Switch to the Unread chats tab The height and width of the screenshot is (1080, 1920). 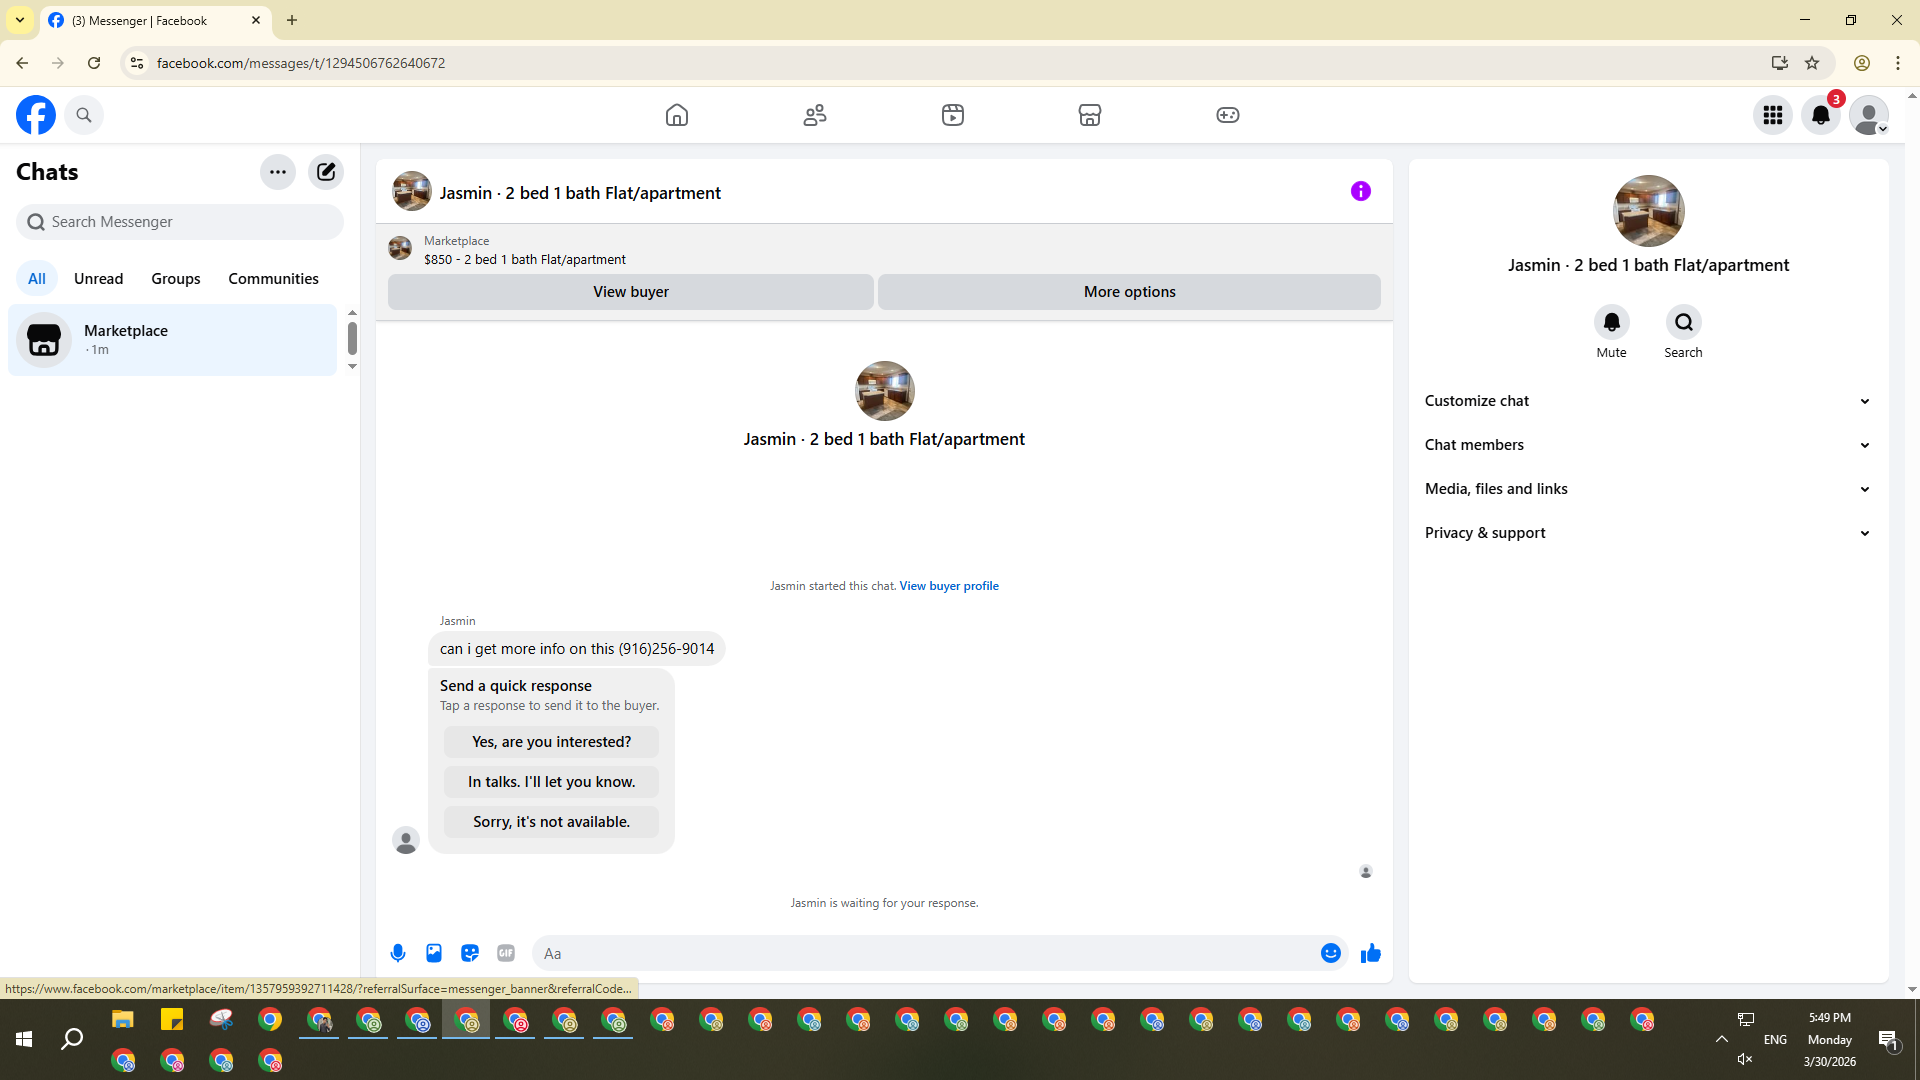click(98, 279)
